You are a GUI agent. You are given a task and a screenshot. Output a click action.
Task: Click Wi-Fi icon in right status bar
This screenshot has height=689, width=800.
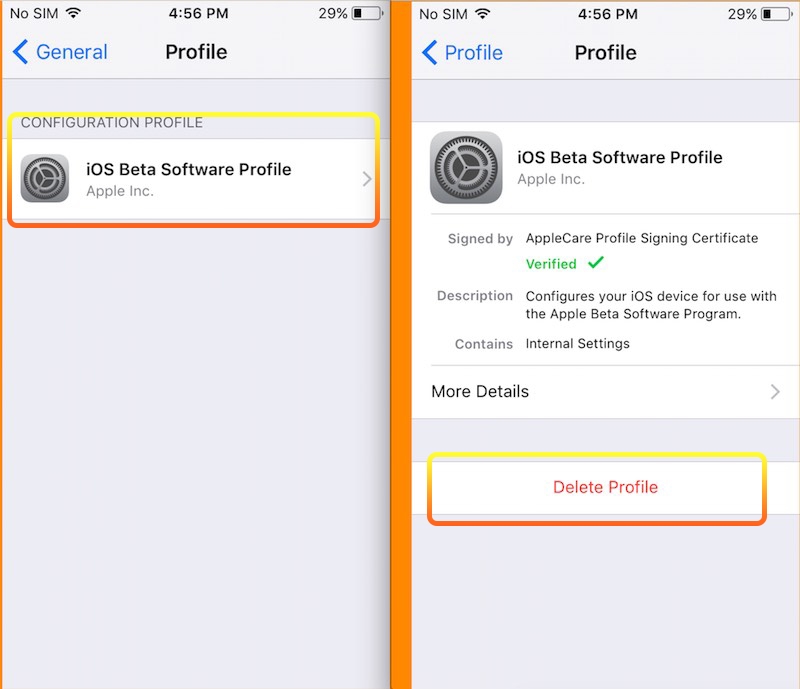coord(483,14)
